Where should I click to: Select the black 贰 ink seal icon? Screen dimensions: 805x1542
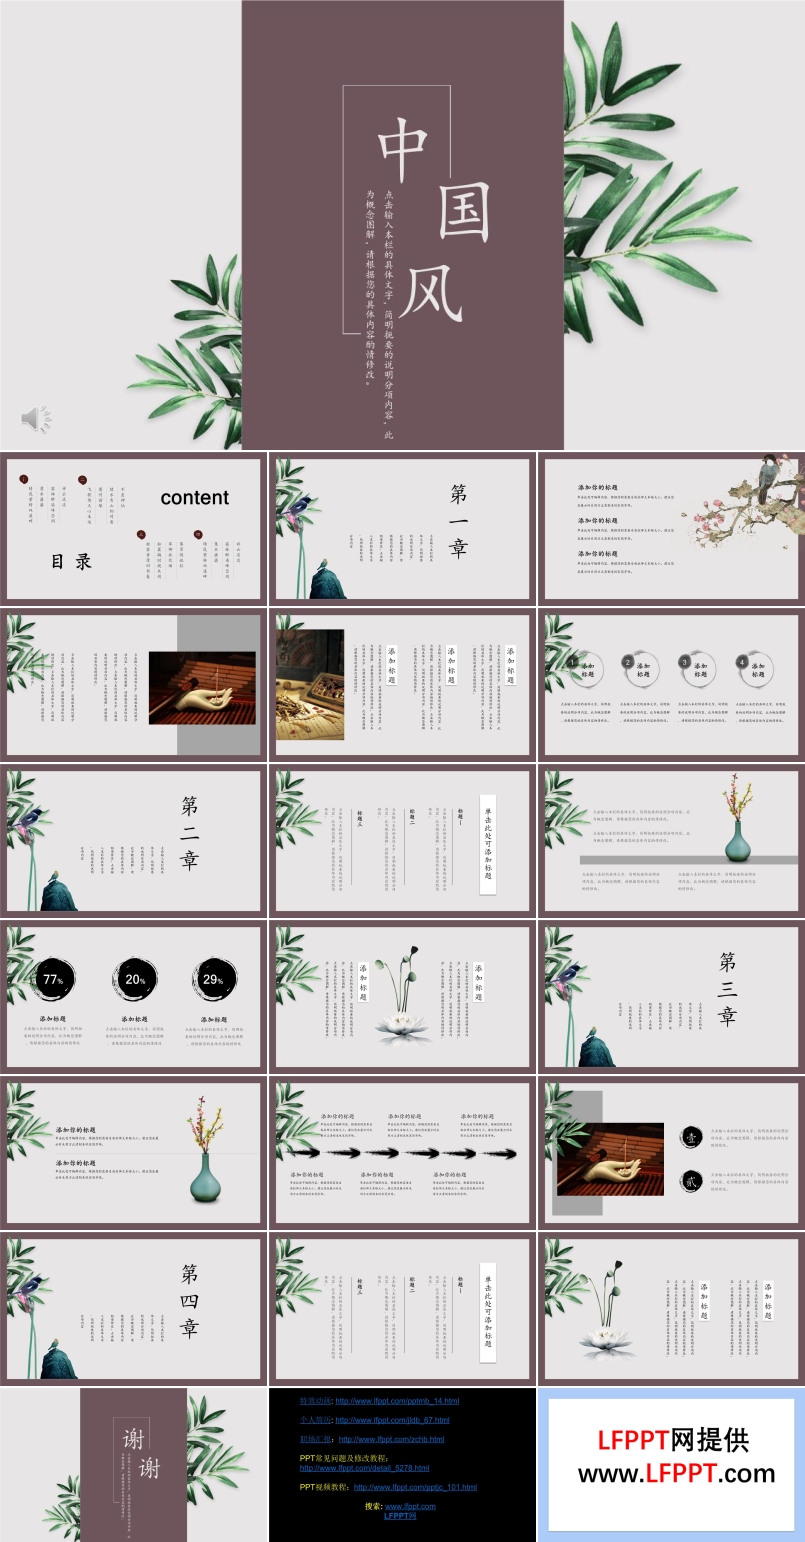click(691, 1181)
